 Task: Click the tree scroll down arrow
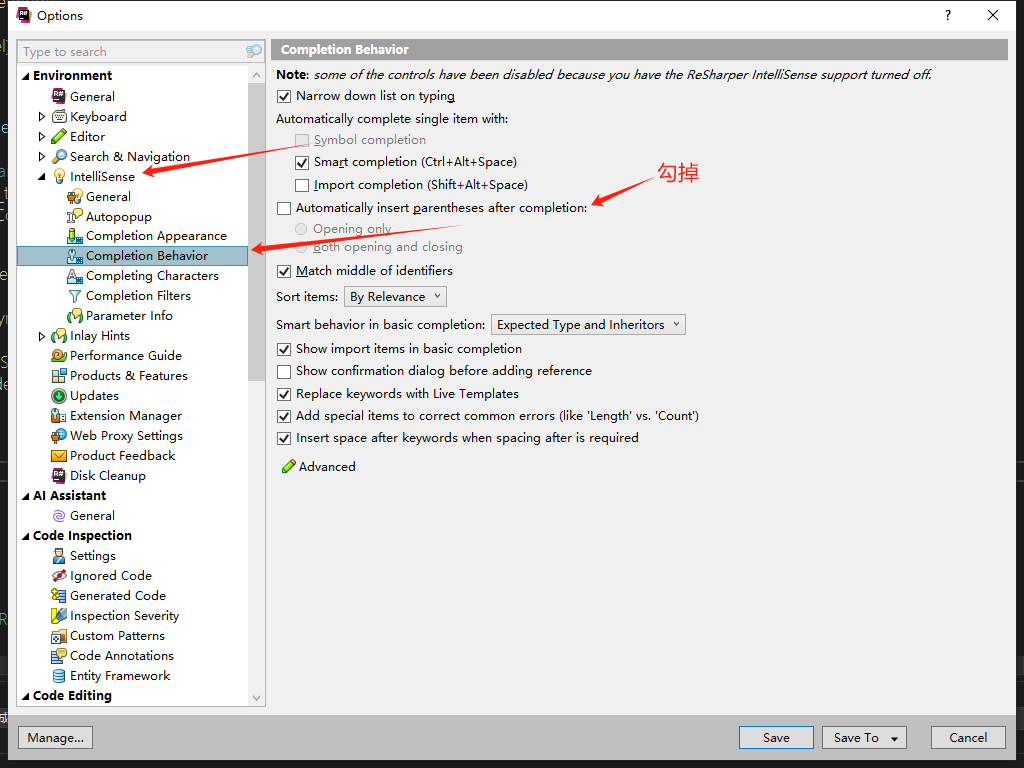point(256,698)
